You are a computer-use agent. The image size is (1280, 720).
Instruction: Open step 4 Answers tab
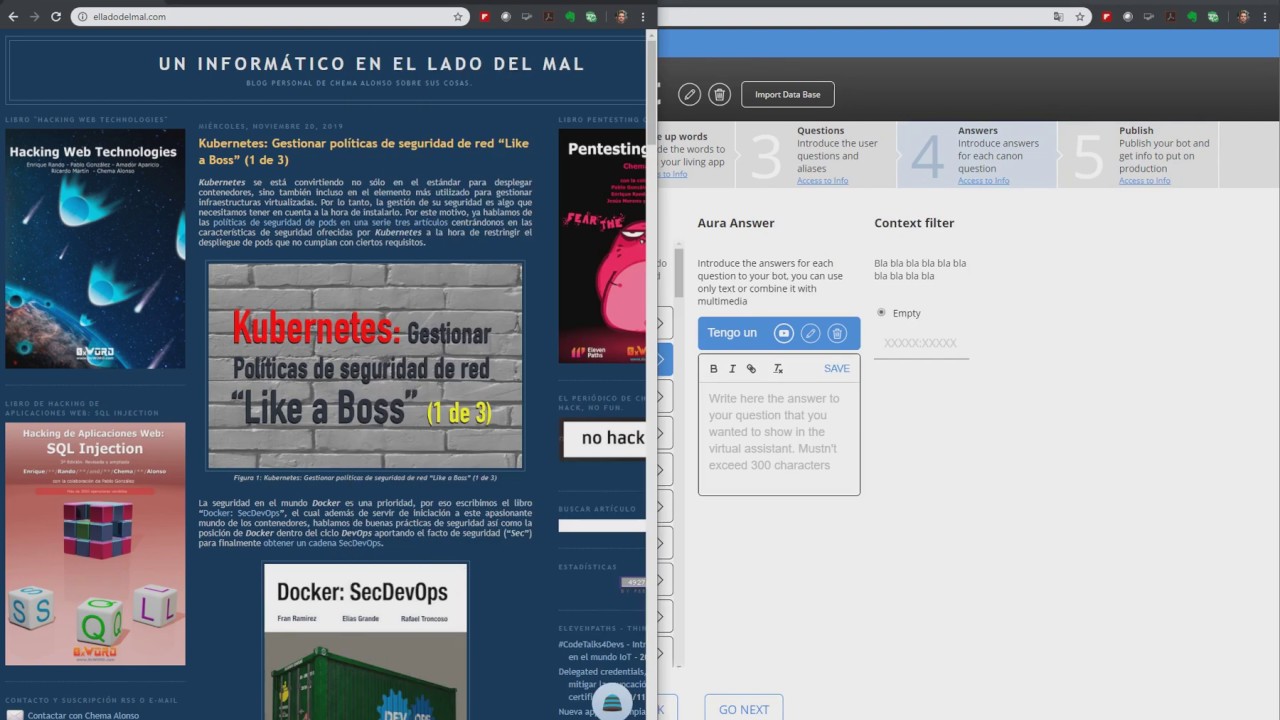[x=977, y=155]
